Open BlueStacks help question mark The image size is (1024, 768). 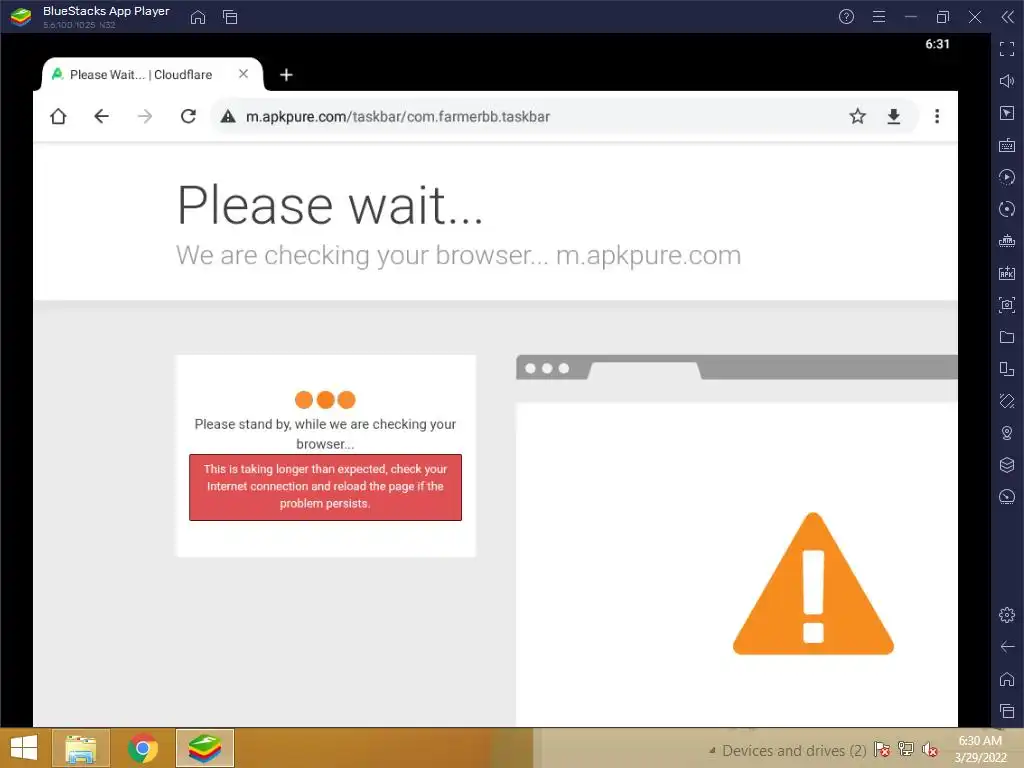(846, 17)
